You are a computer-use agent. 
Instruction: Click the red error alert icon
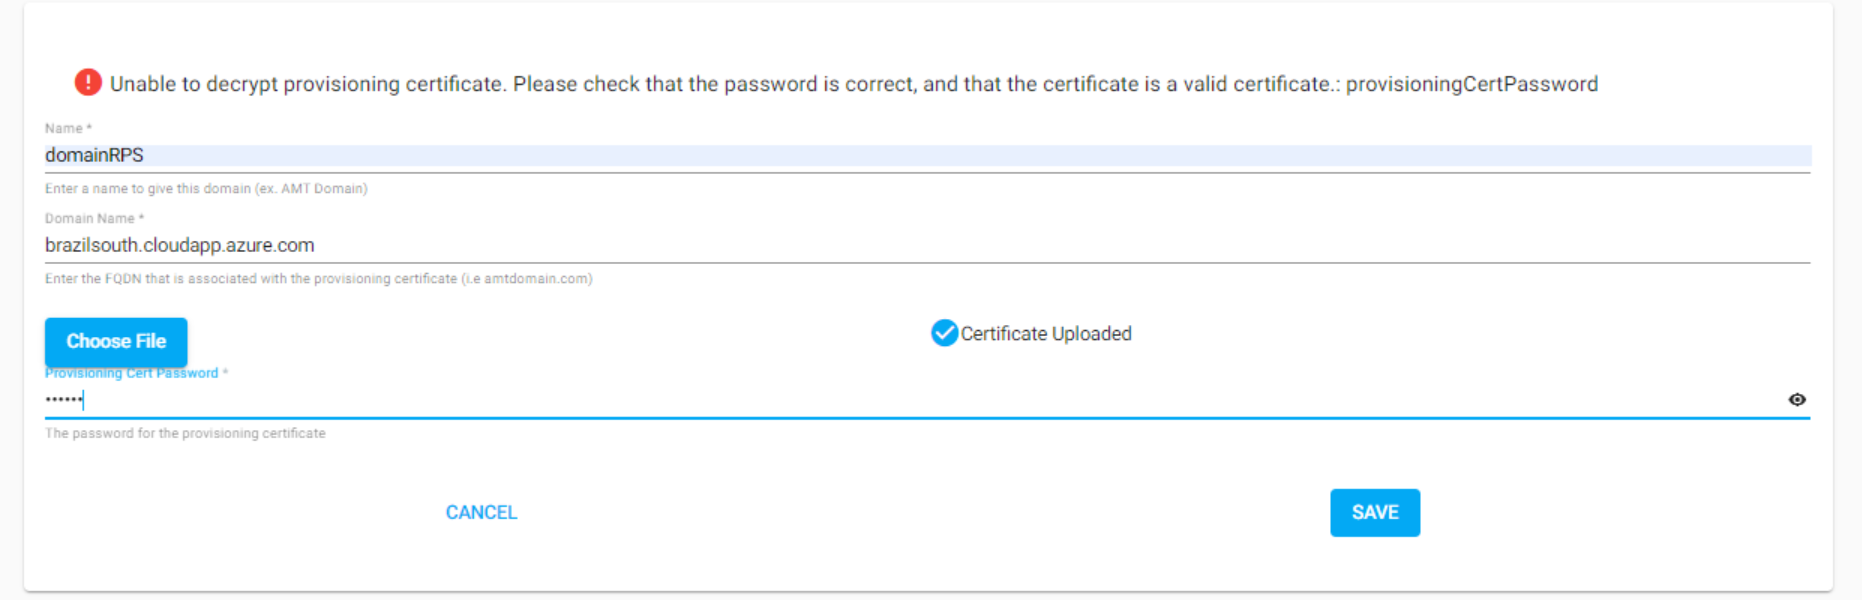(88, 82)
